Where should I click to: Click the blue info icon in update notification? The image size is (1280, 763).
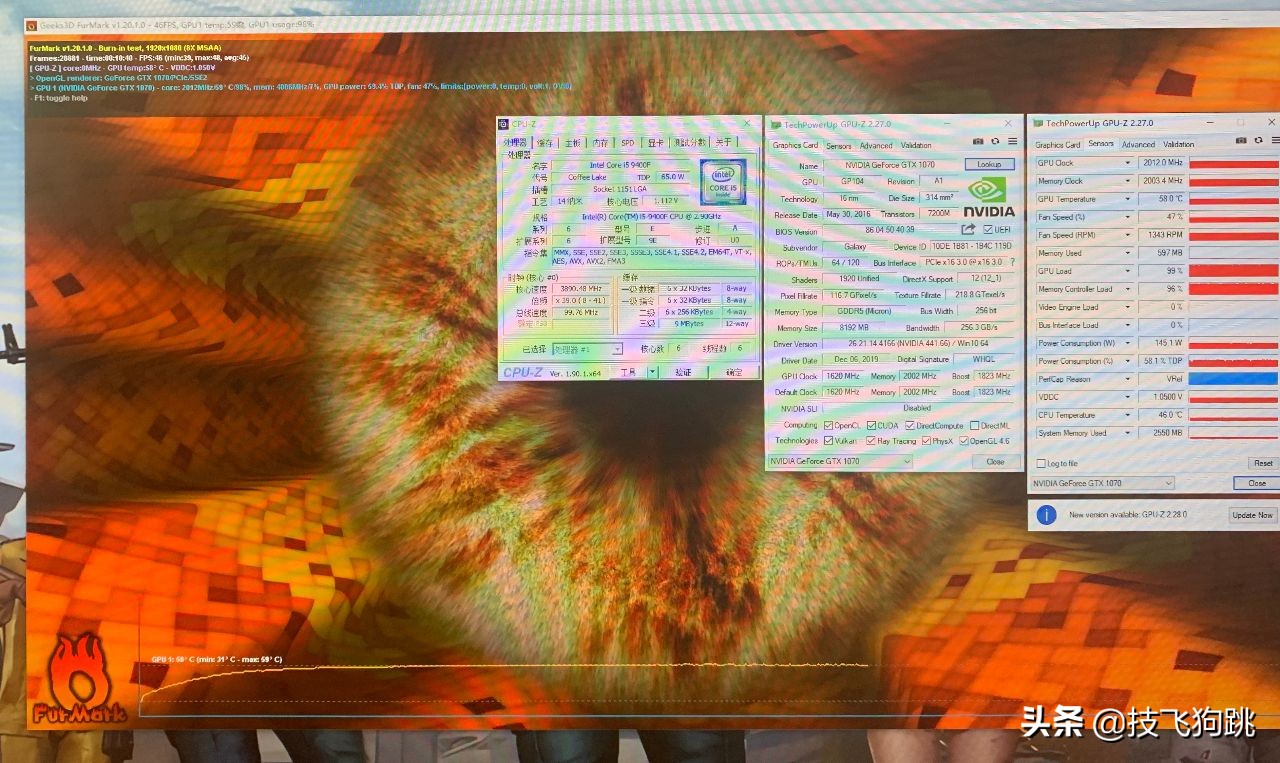coord(1046,515)
